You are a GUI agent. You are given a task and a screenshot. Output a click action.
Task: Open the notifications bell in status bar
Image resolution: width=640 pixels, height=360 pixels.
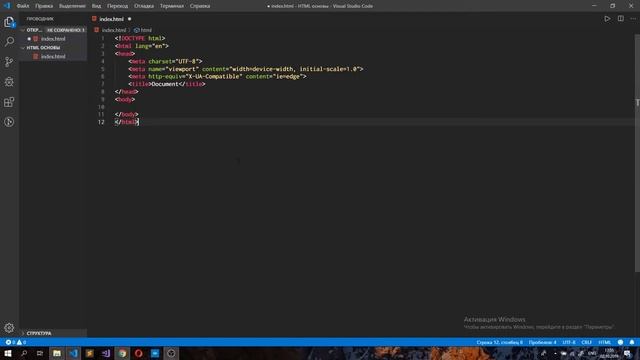[x=632, y=342]
